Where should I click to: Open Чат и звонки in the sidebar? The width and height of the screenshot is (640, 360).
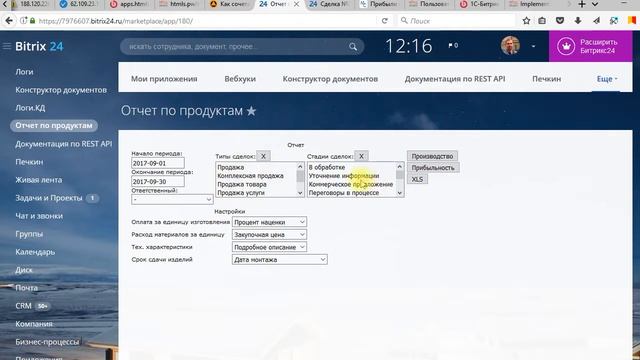pyautogui.click(x=39, y=216)
